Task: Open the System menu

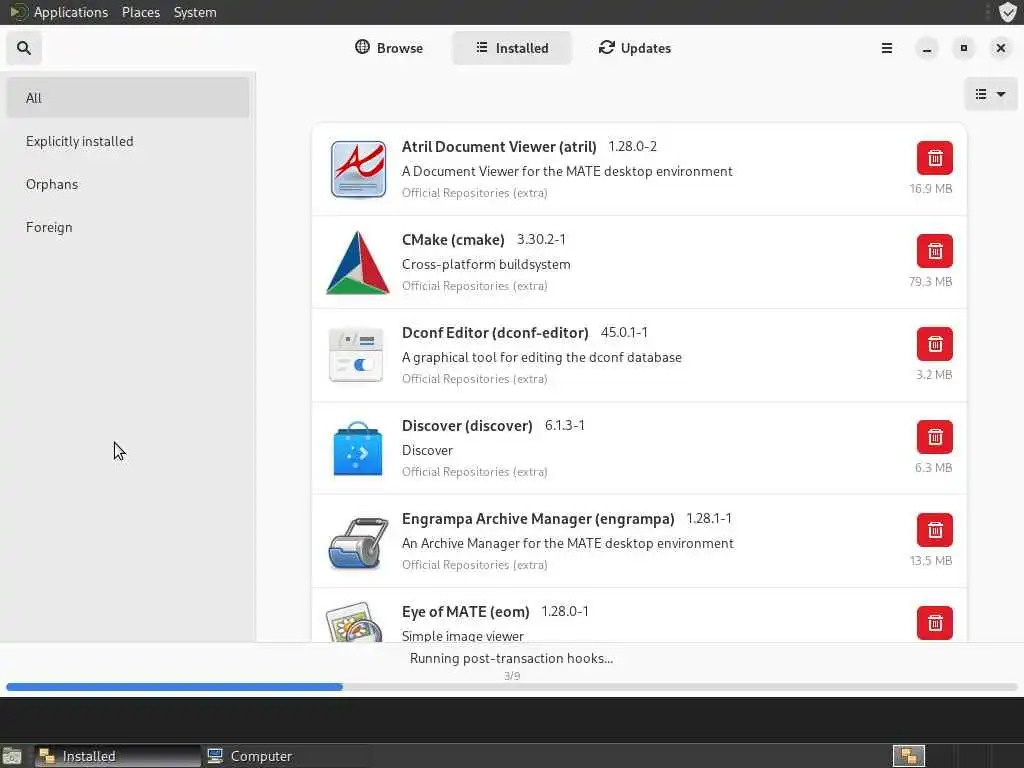Action: click(195, 12)
